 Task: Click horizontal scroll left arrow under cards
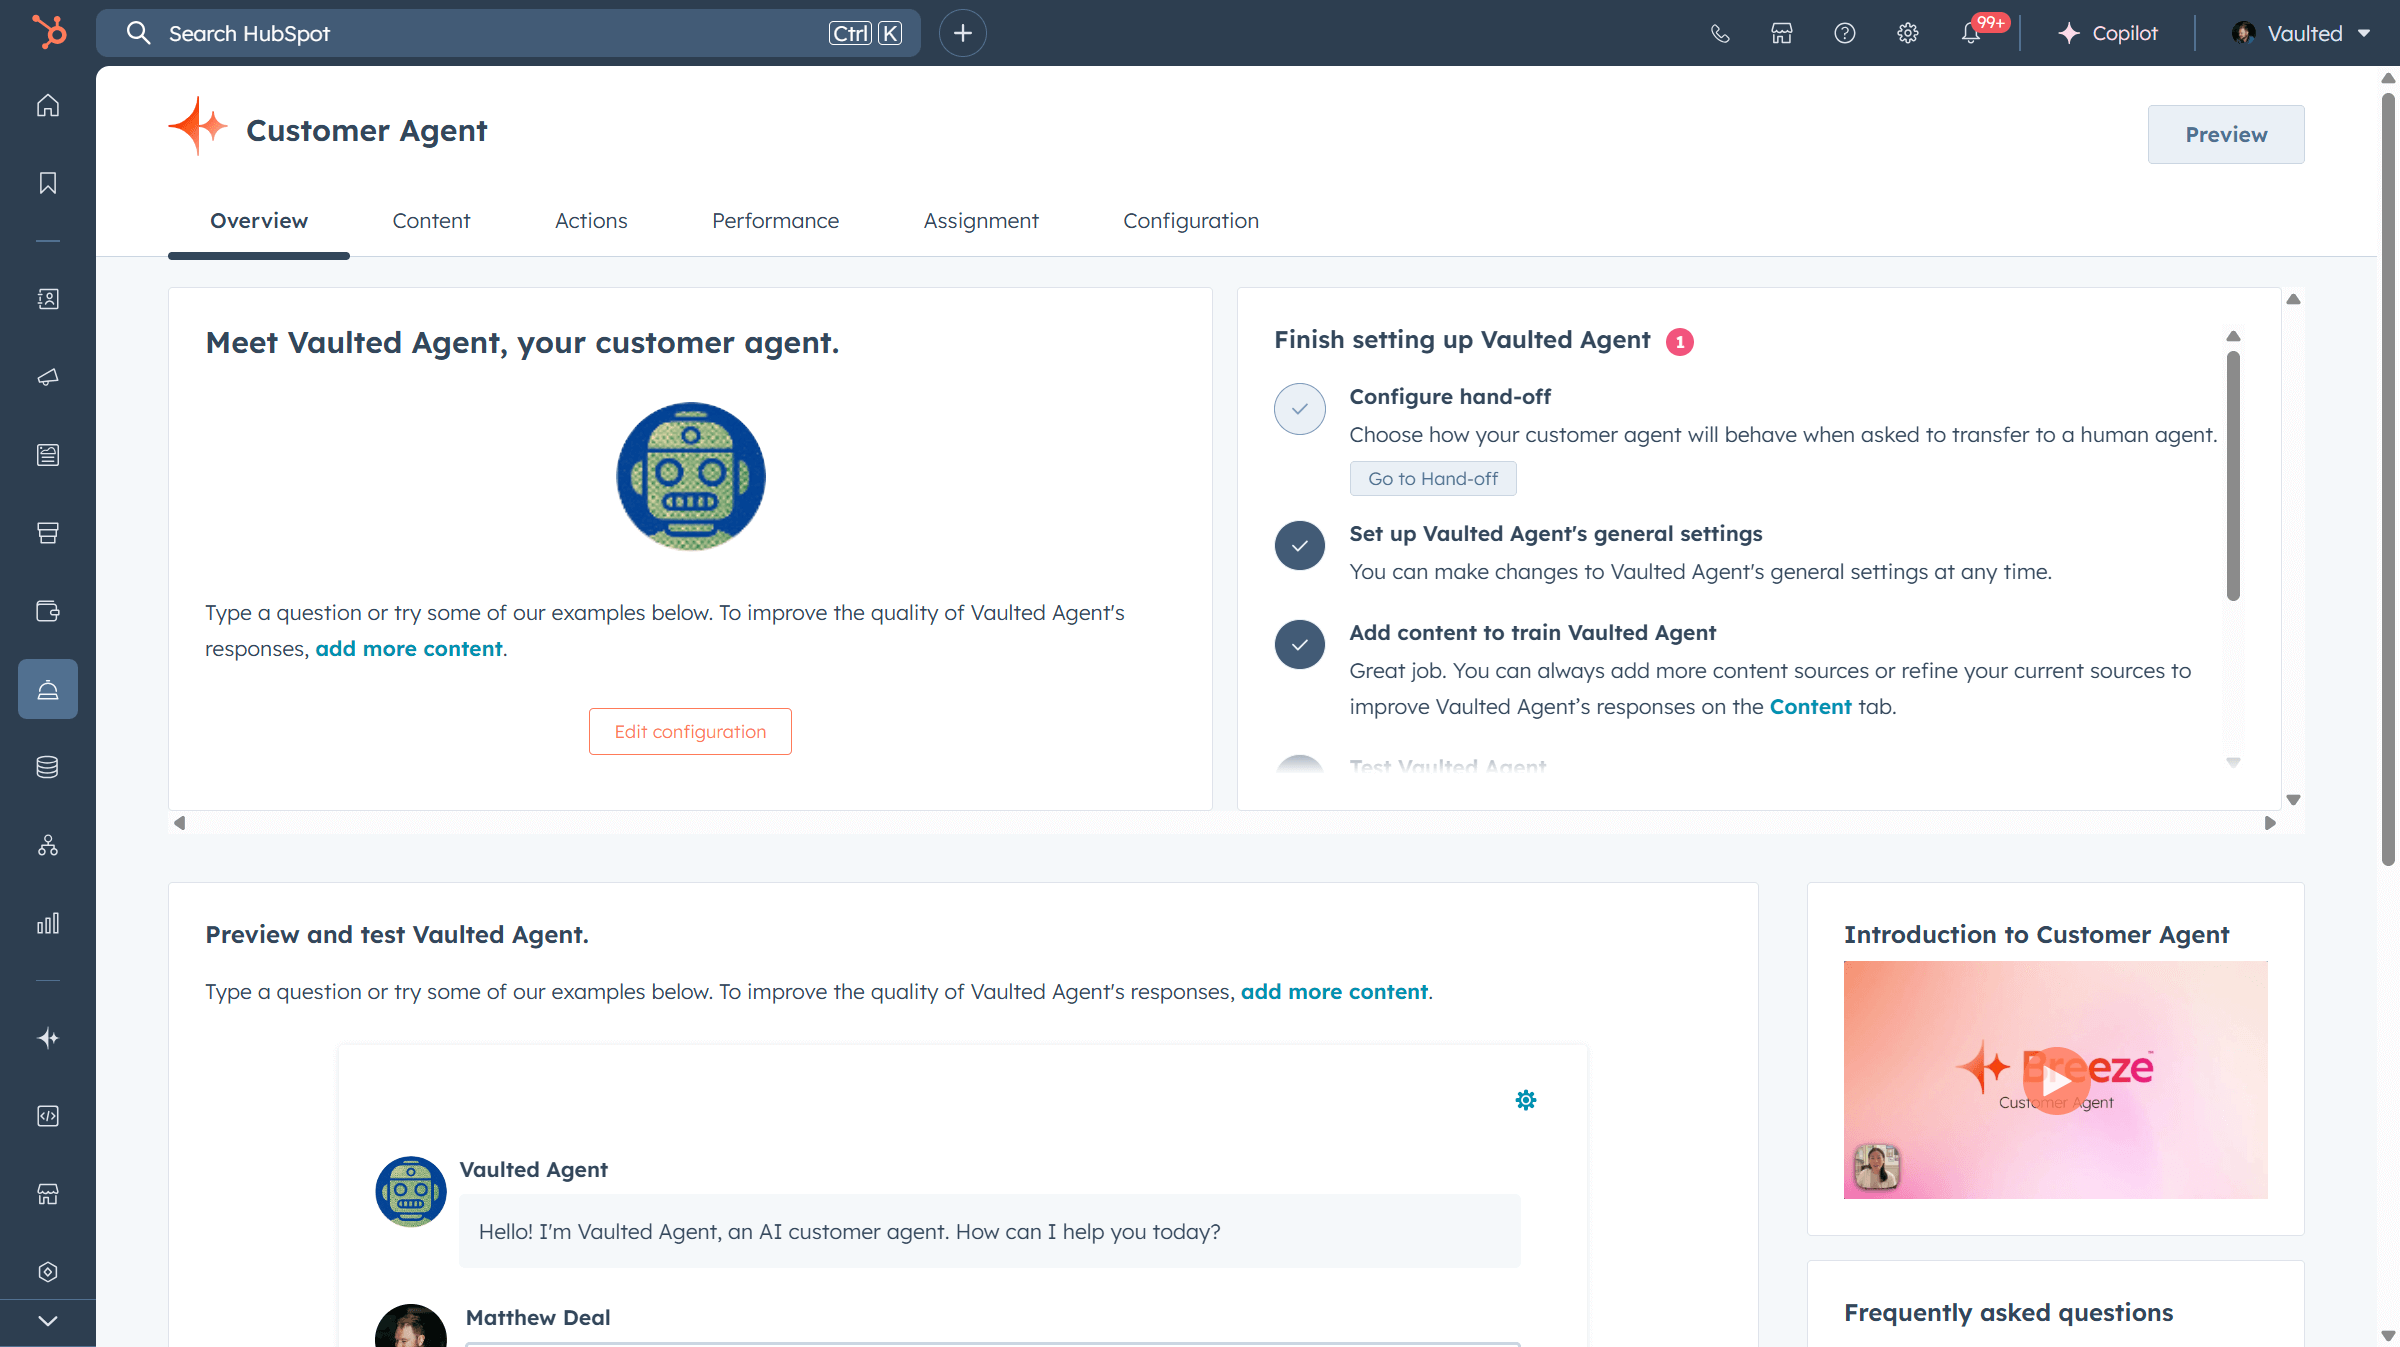pos(179,823)
